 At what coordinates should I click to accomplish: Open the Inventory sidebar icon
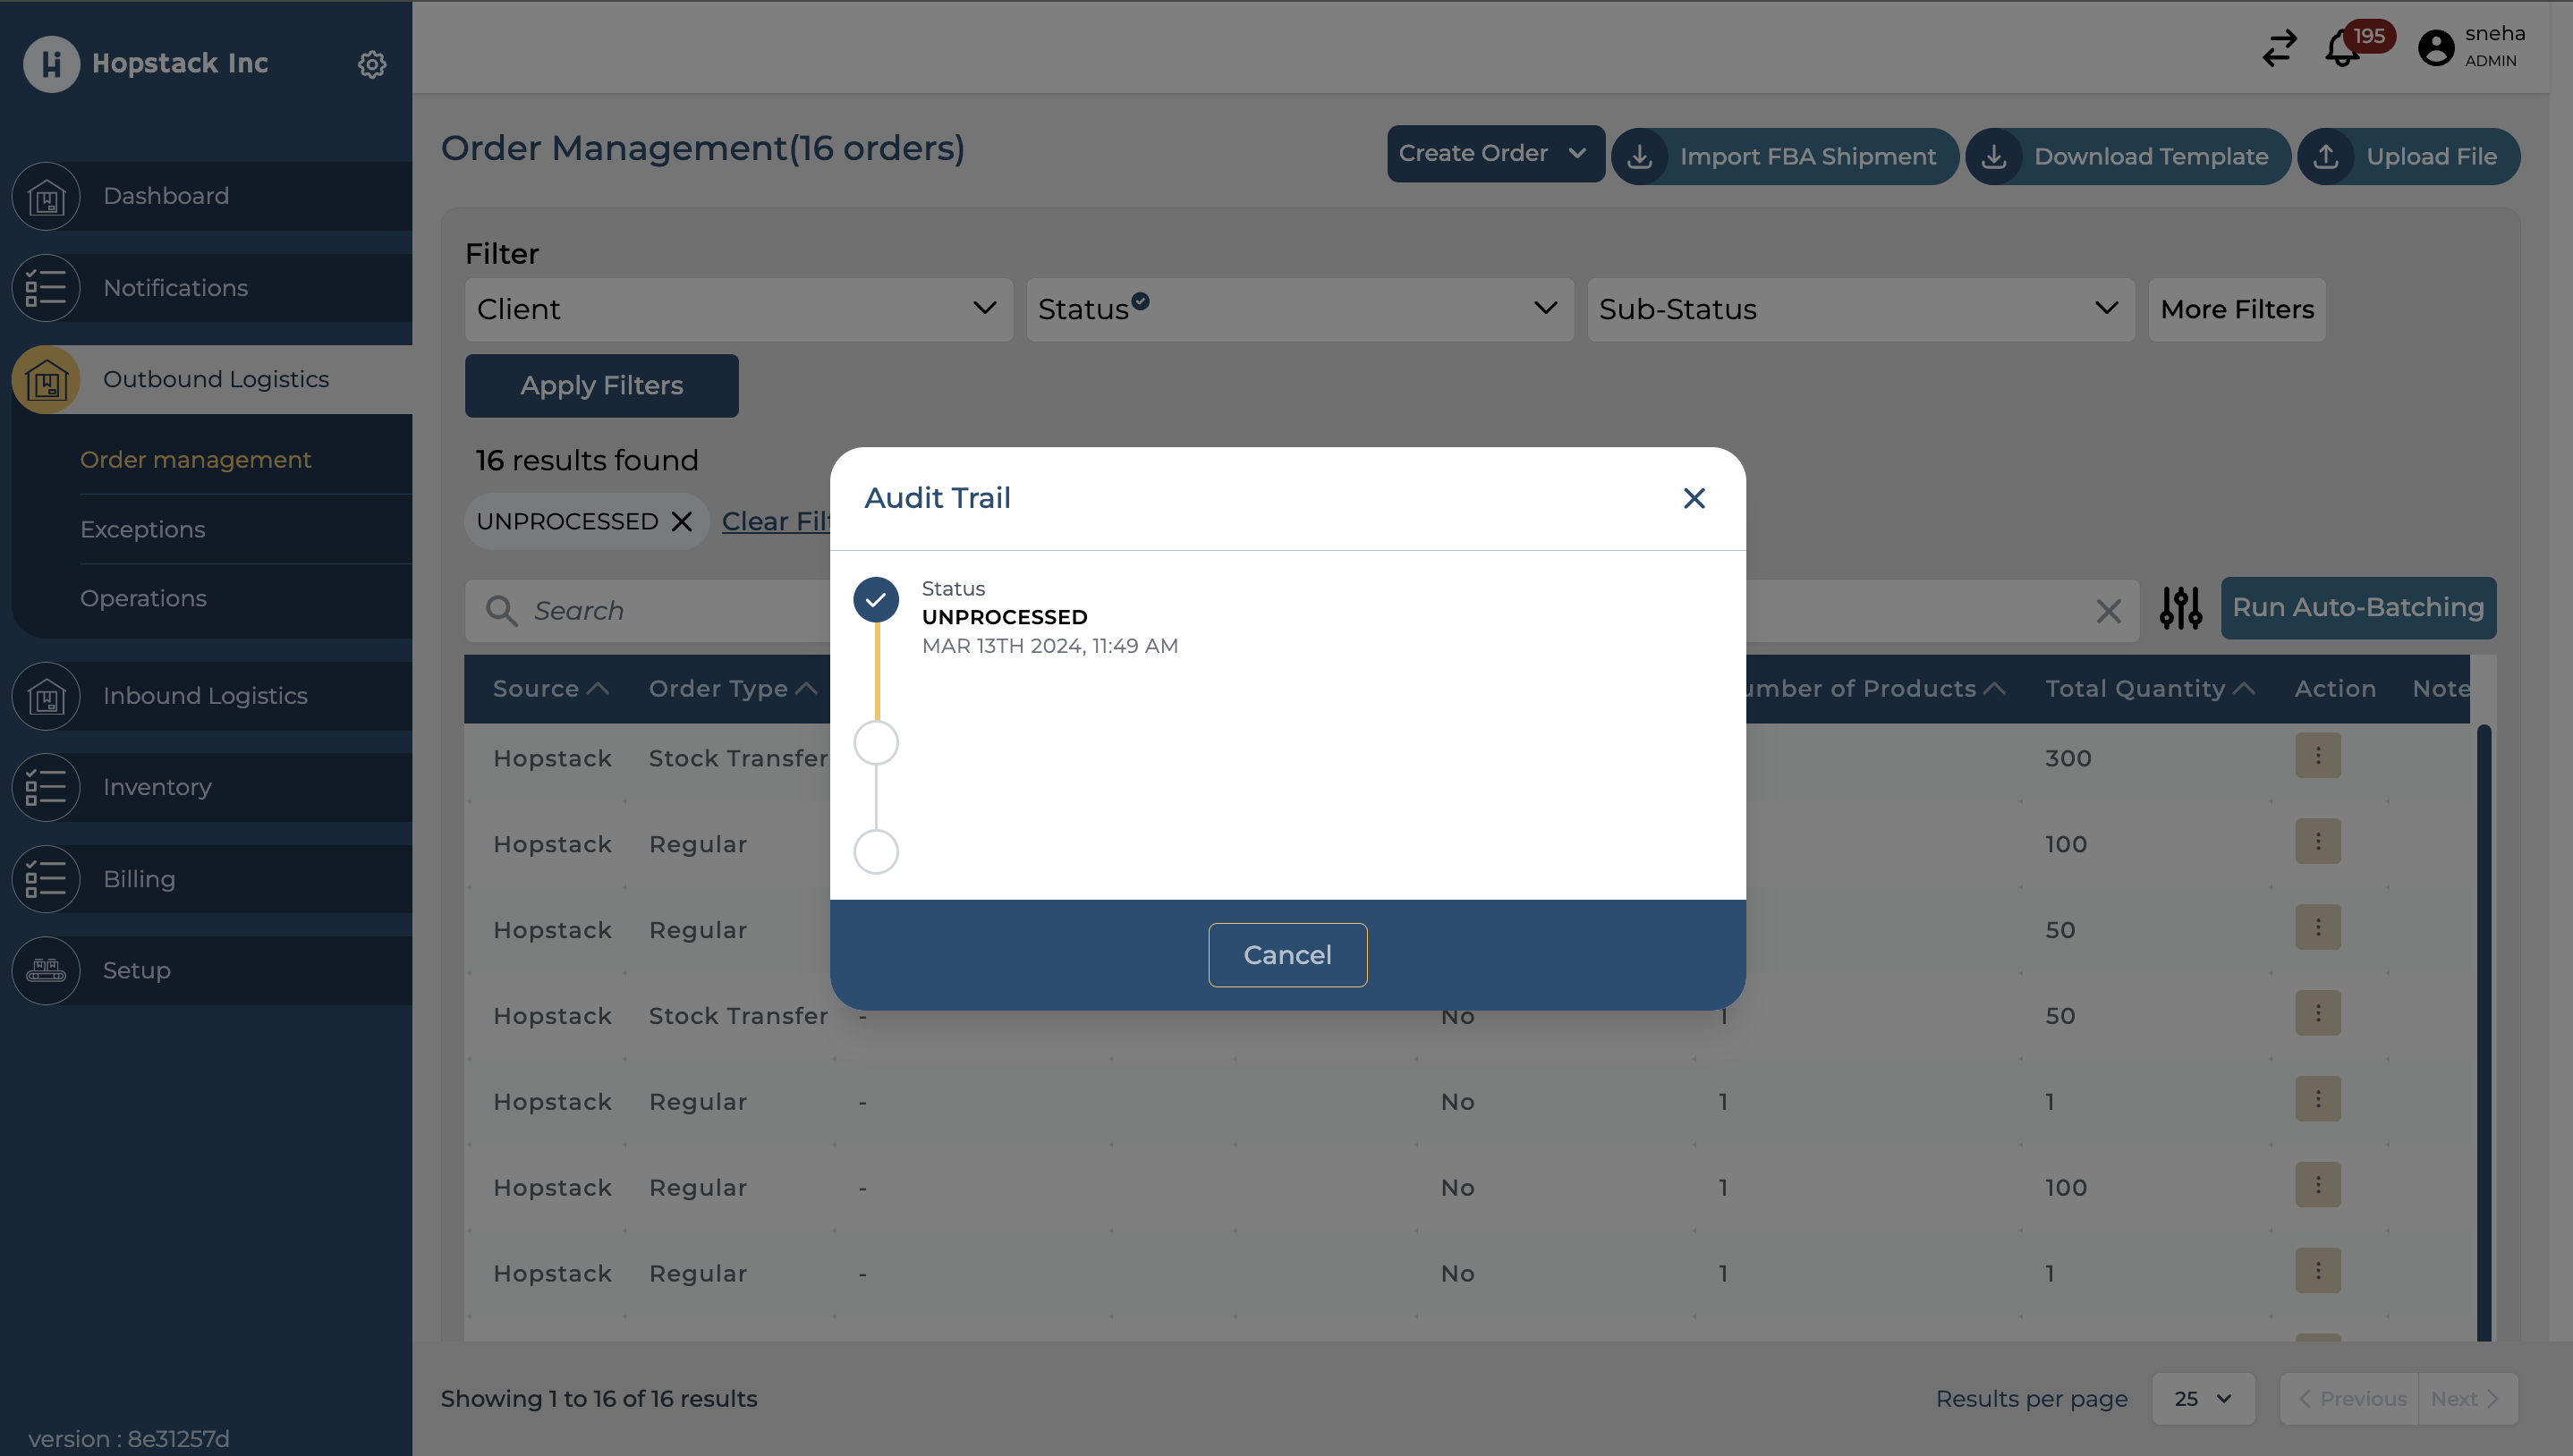click(46, 787)
